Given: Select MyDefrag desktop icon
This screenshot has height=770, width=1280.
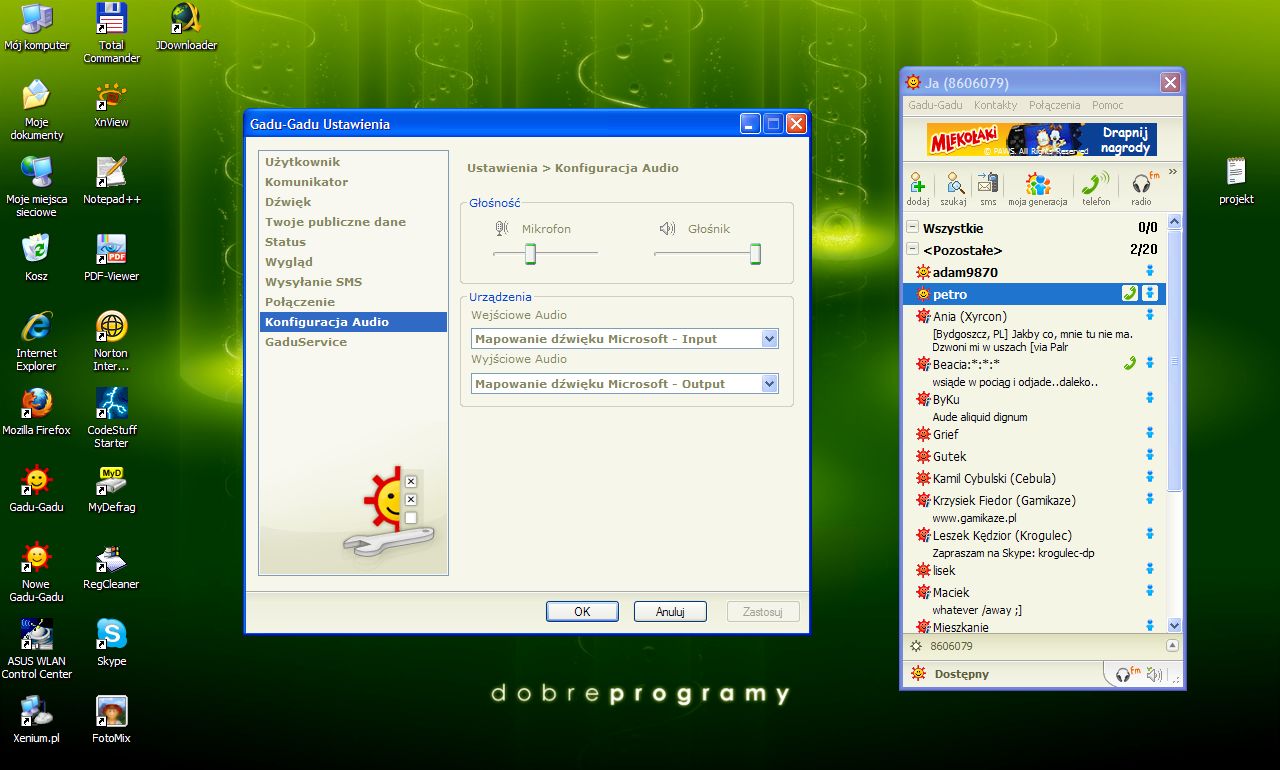Looking at the screenshot, I should point(111,489).
